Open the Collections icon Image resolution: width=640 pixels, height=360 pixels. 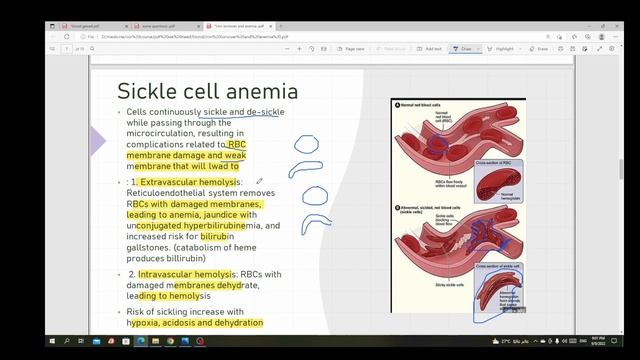[588, 37]
